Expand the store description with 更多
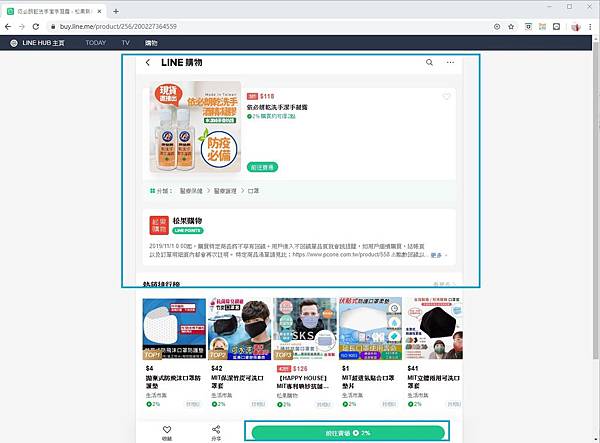Image resolution: width=600 pixels, height=443 pixels. pos(437,255)
